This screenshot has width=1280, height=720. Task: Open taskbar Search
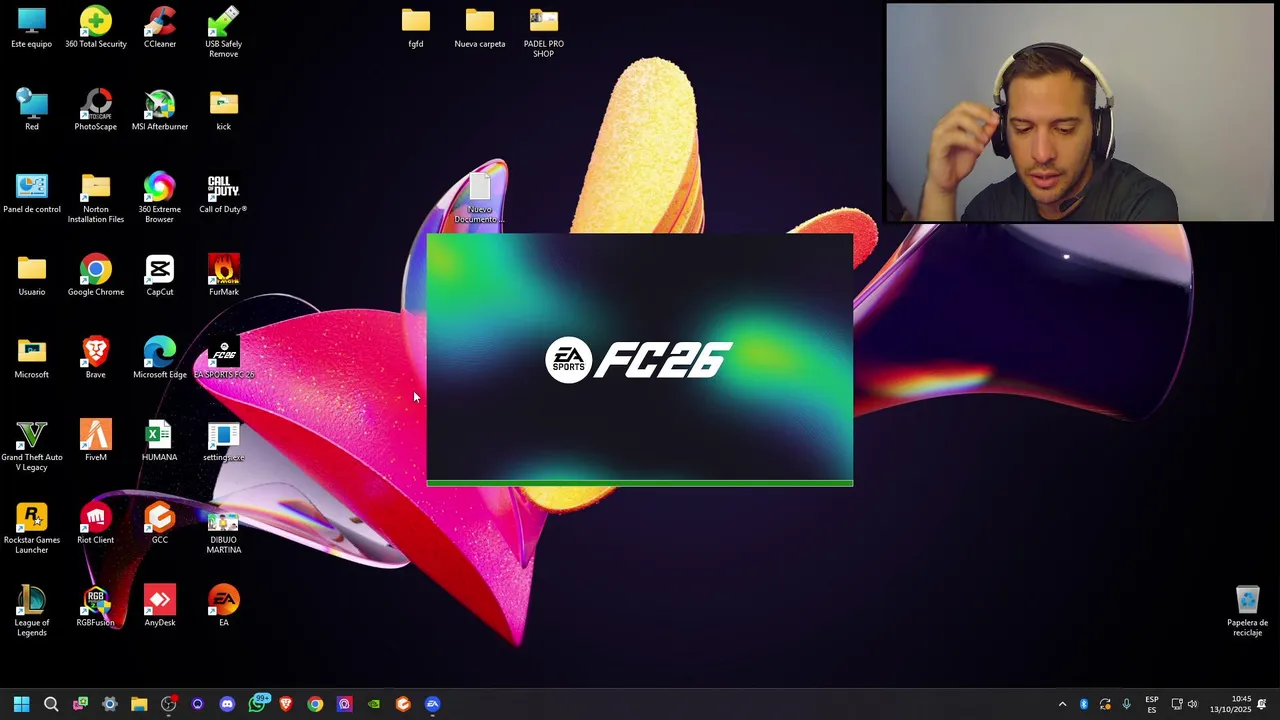(51, 704)
